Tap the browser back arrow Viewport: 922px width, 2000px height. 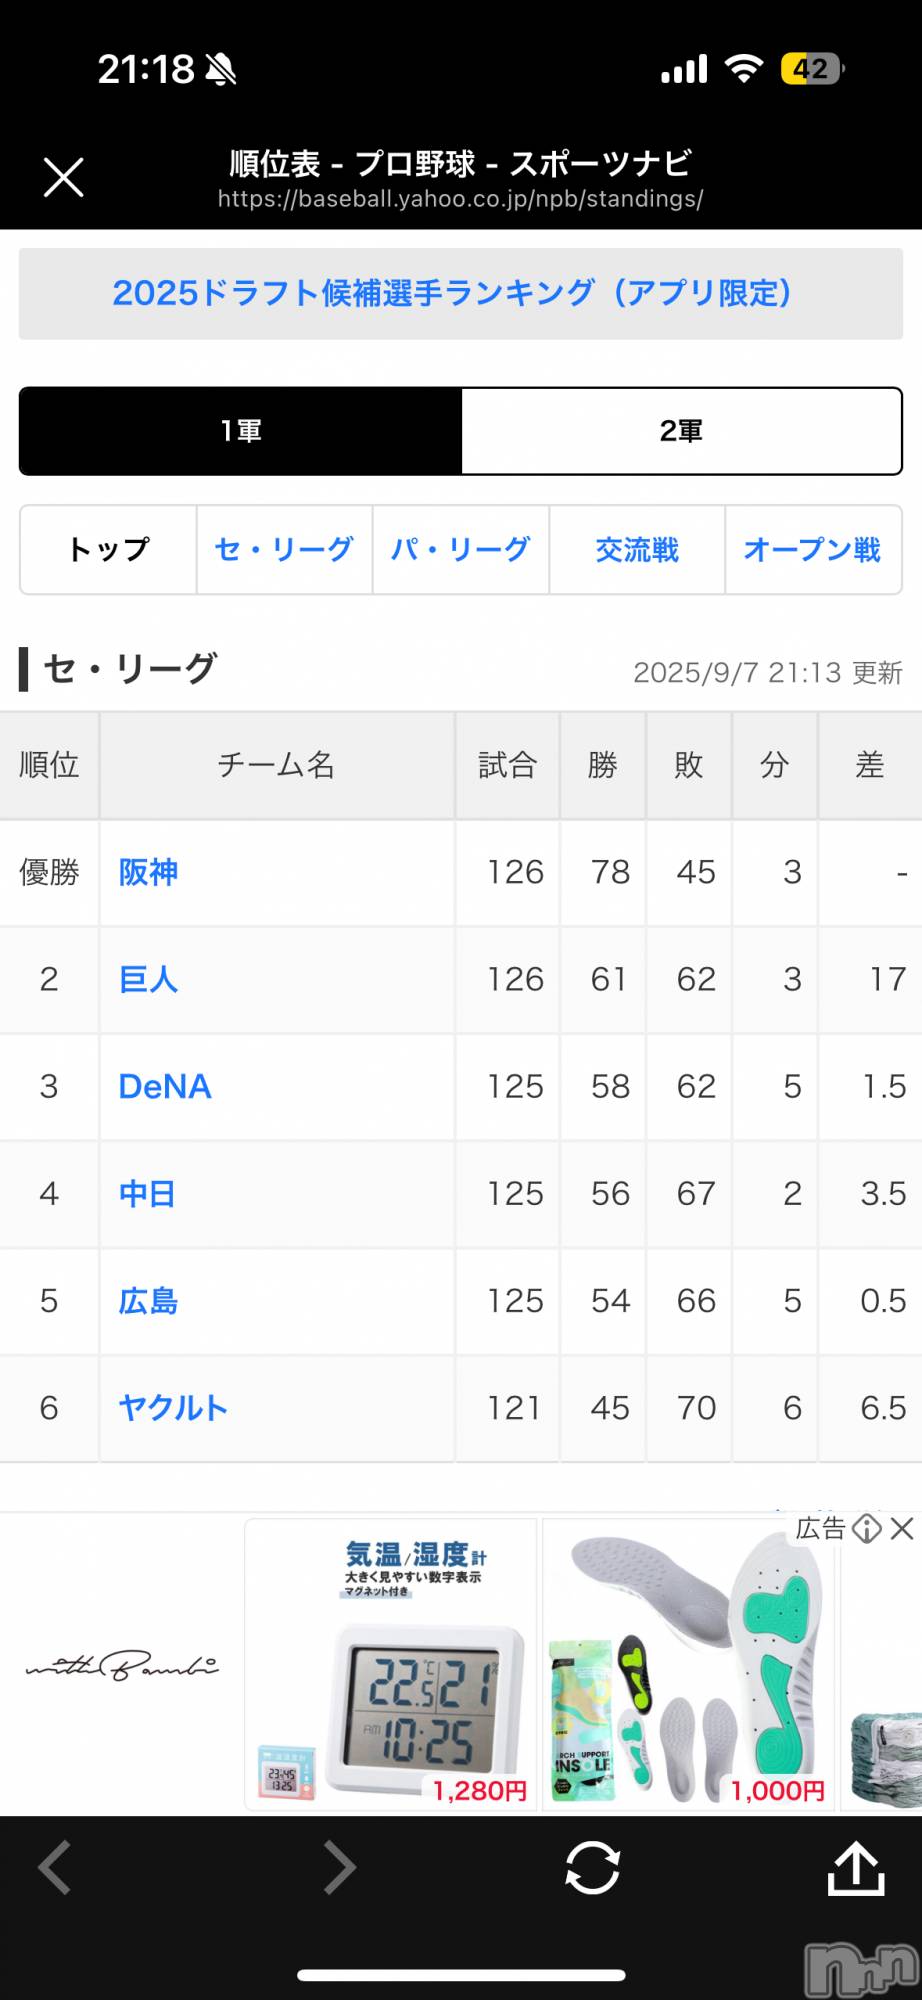(55, 1867)
